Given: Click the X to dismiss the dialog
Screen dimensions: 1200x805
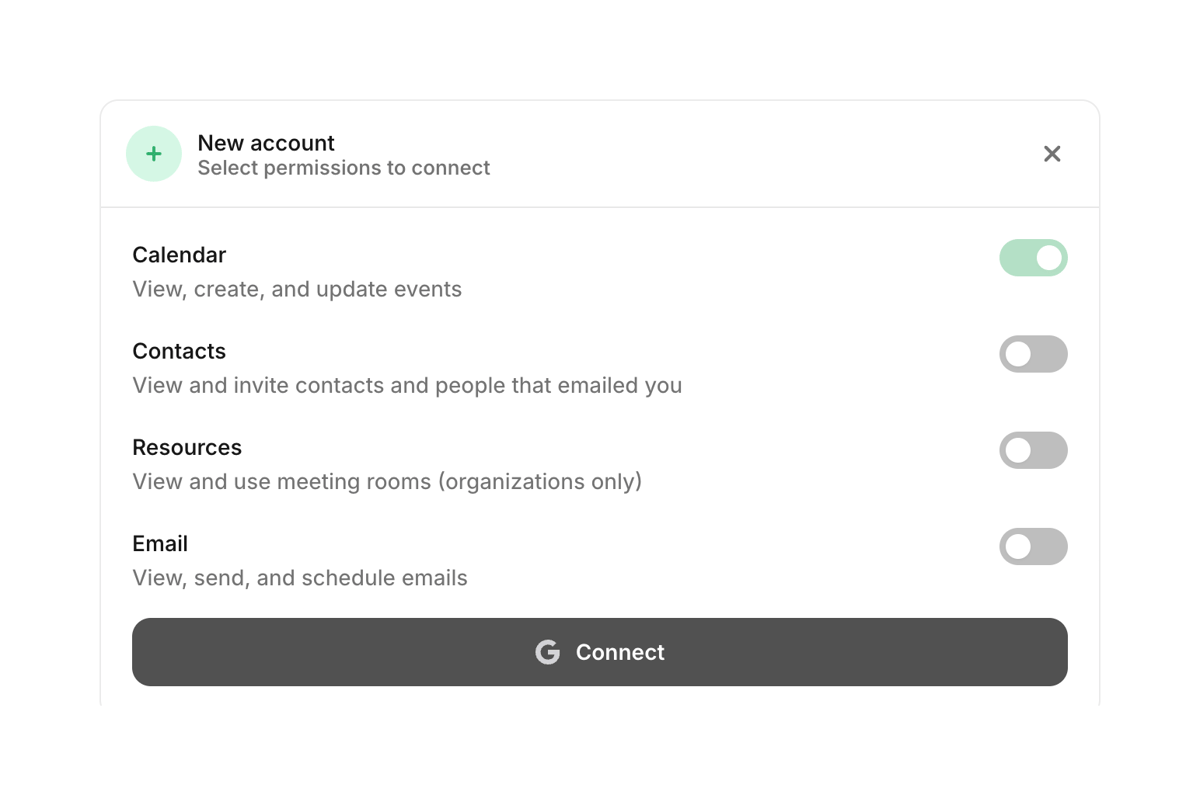Looking at the screenshot, I should click(1052, 153).
